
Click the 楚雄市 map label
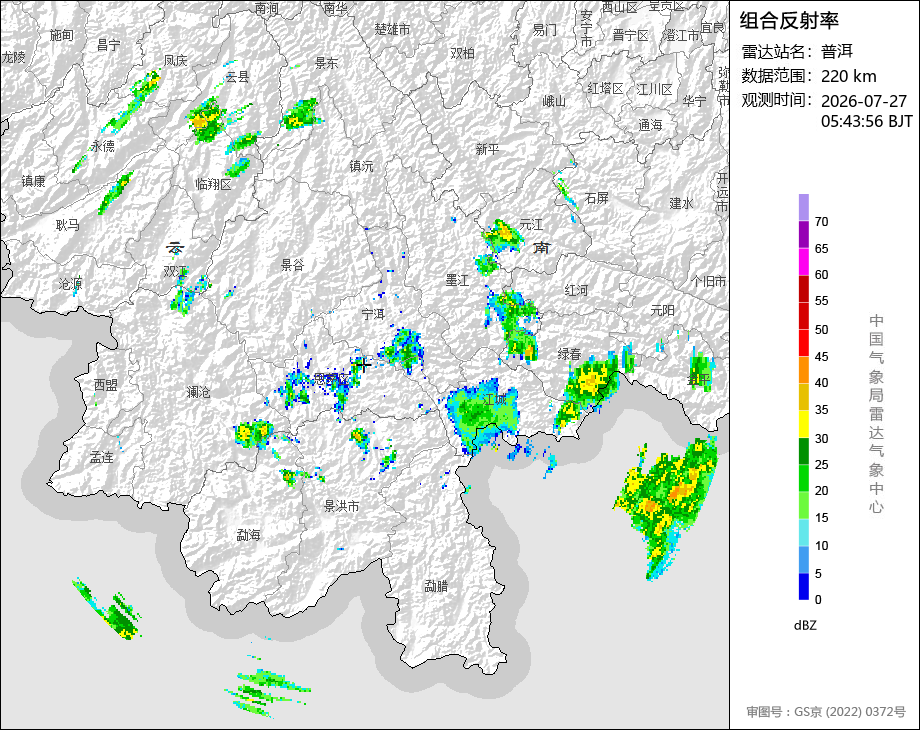393,29
